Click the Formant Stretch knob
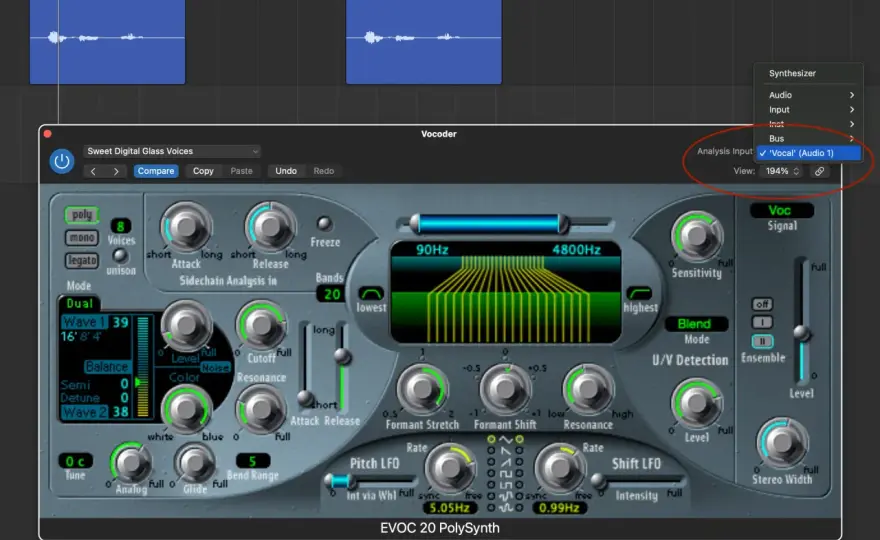The width and height of the screenshot is (880, 540). [421, 388]
